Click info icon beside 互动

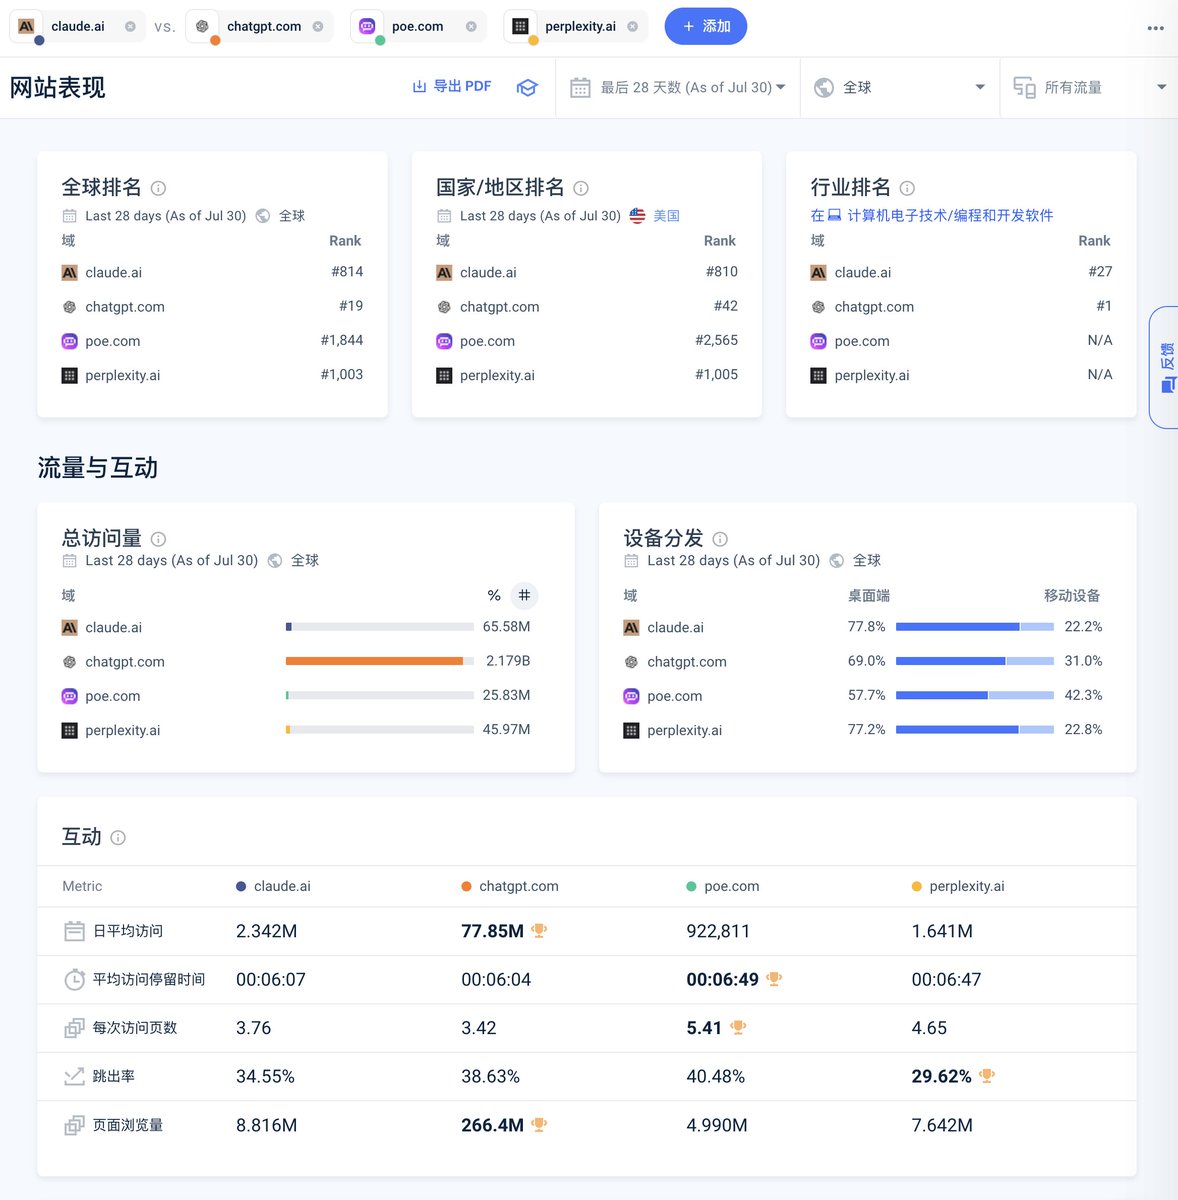coord(118,838)
